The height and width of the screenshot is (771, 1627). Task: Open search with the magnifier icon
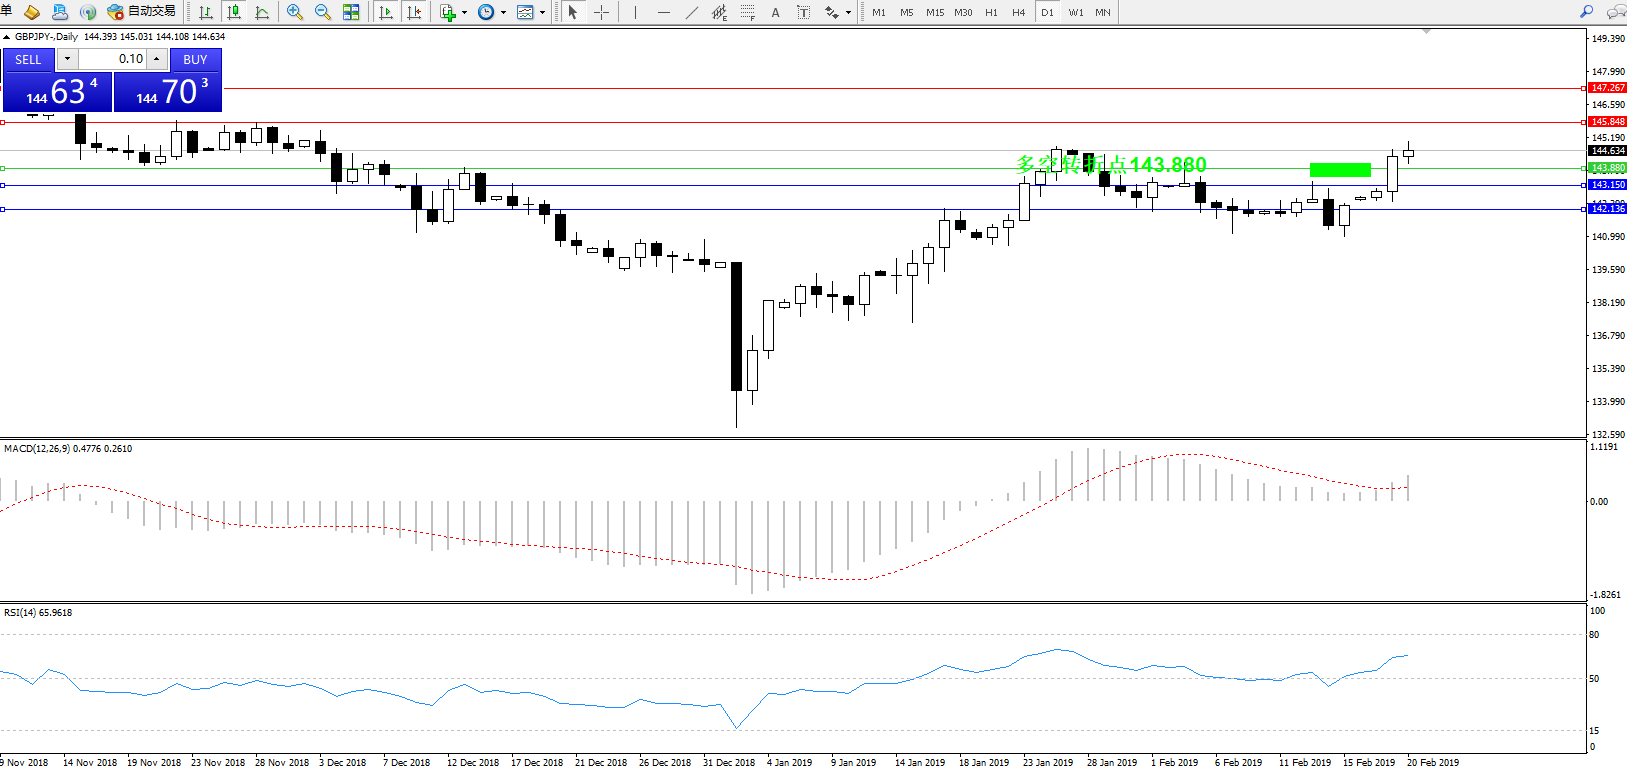click(1586, 12)
